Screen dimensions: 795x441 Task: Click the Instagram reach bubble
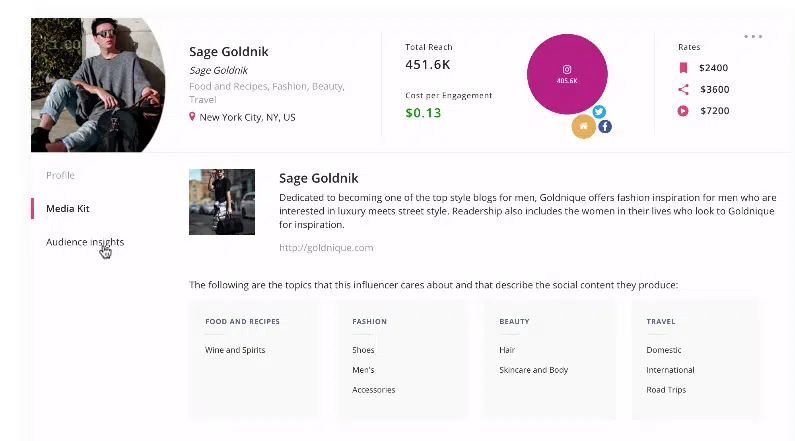pos(567,74)
